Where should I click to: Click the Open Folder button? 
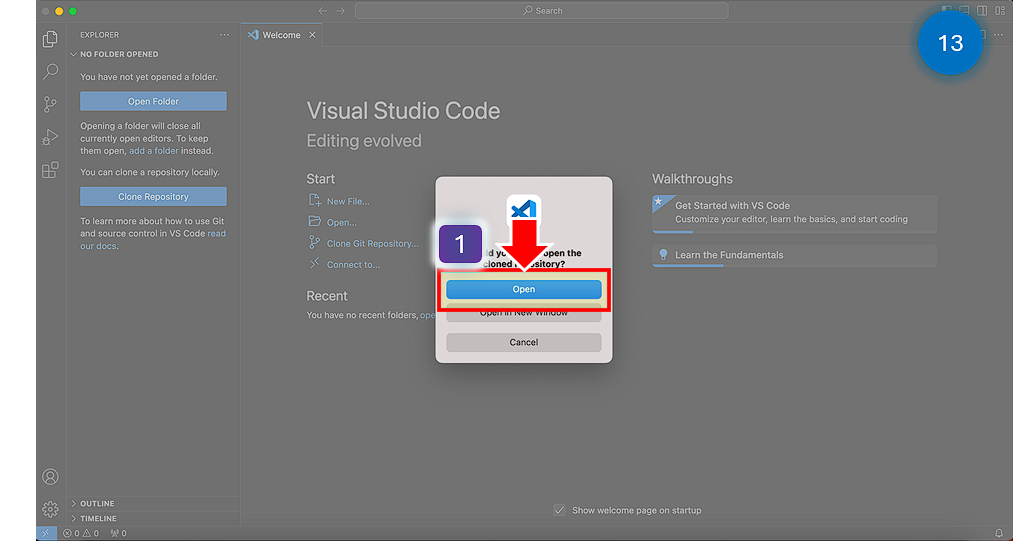click(153, 101)
